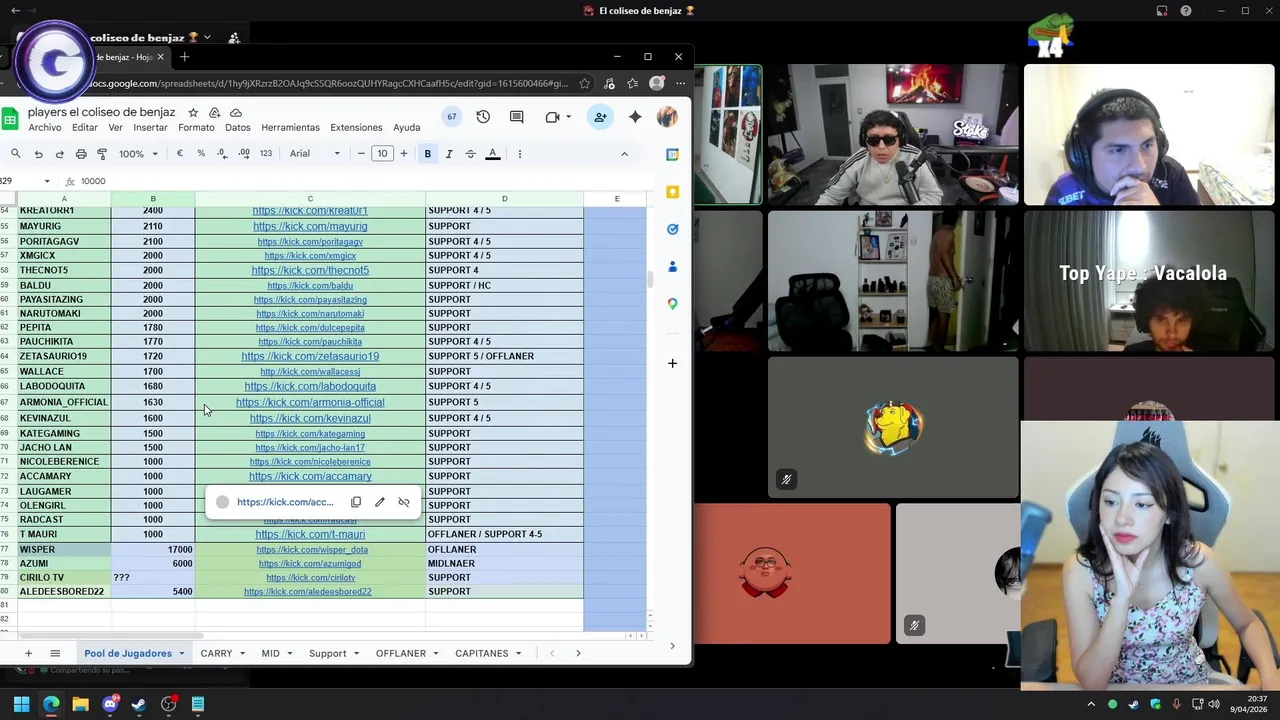
Task: Switch to the MID sheet tab
Action: pos(270,653)
